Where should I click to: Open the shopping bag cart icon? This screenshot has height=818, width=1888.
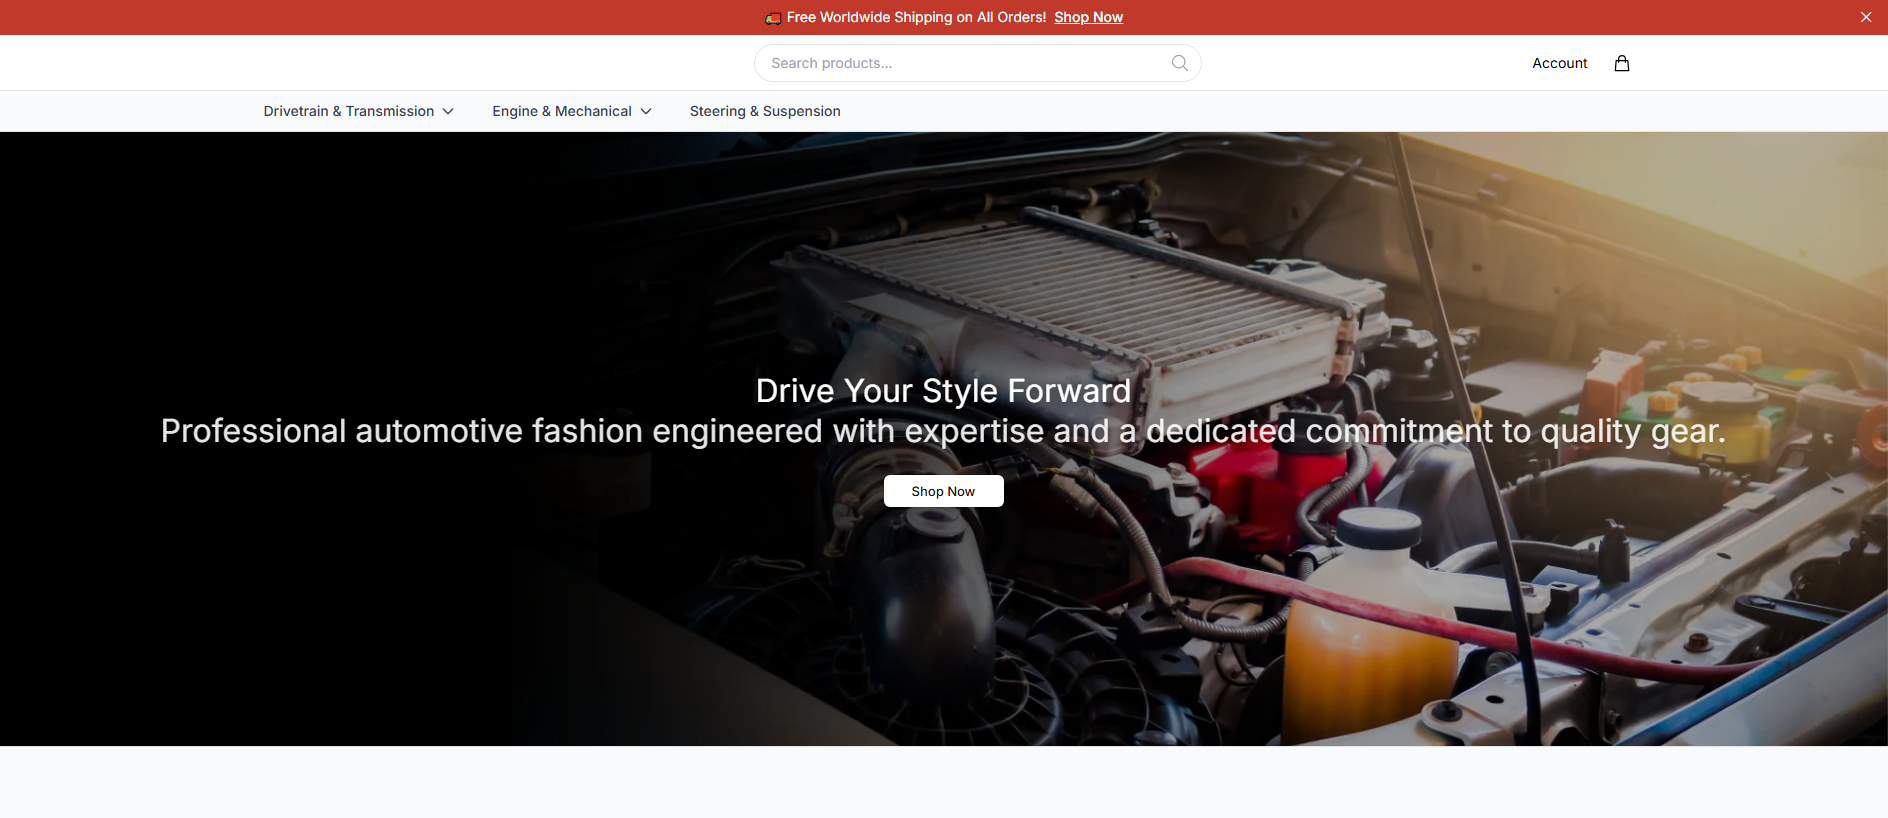(1622, 63)
